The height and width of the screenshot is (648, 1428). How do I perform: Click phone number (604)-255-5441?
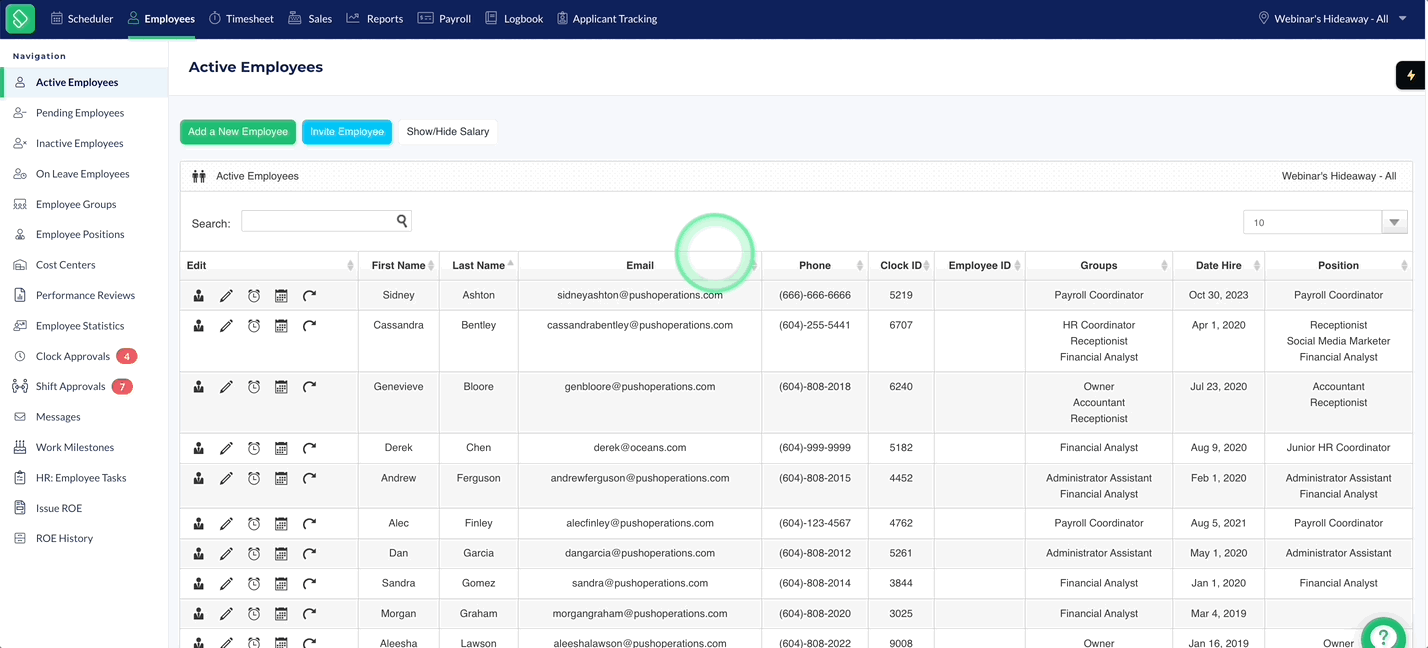[x=815, y=325]
